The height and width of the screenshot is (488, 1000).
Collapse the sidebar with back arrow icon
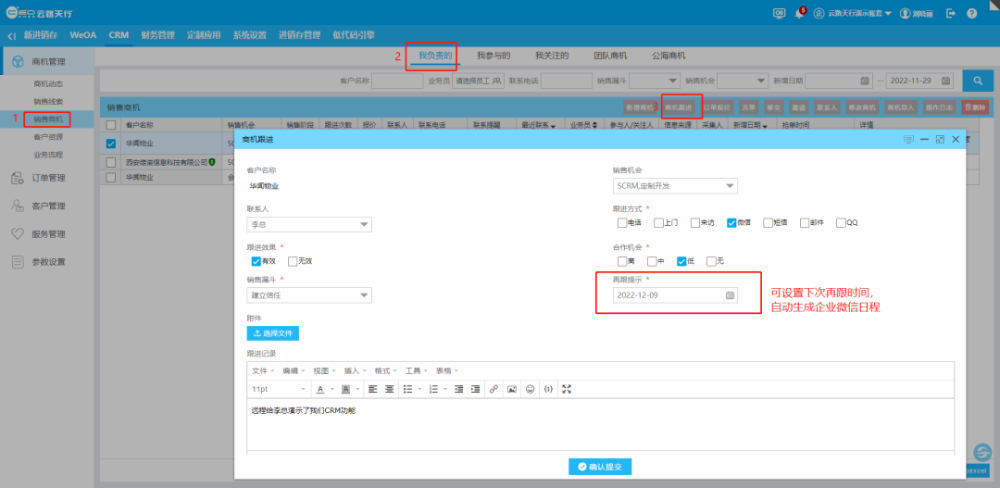[11, 36]
